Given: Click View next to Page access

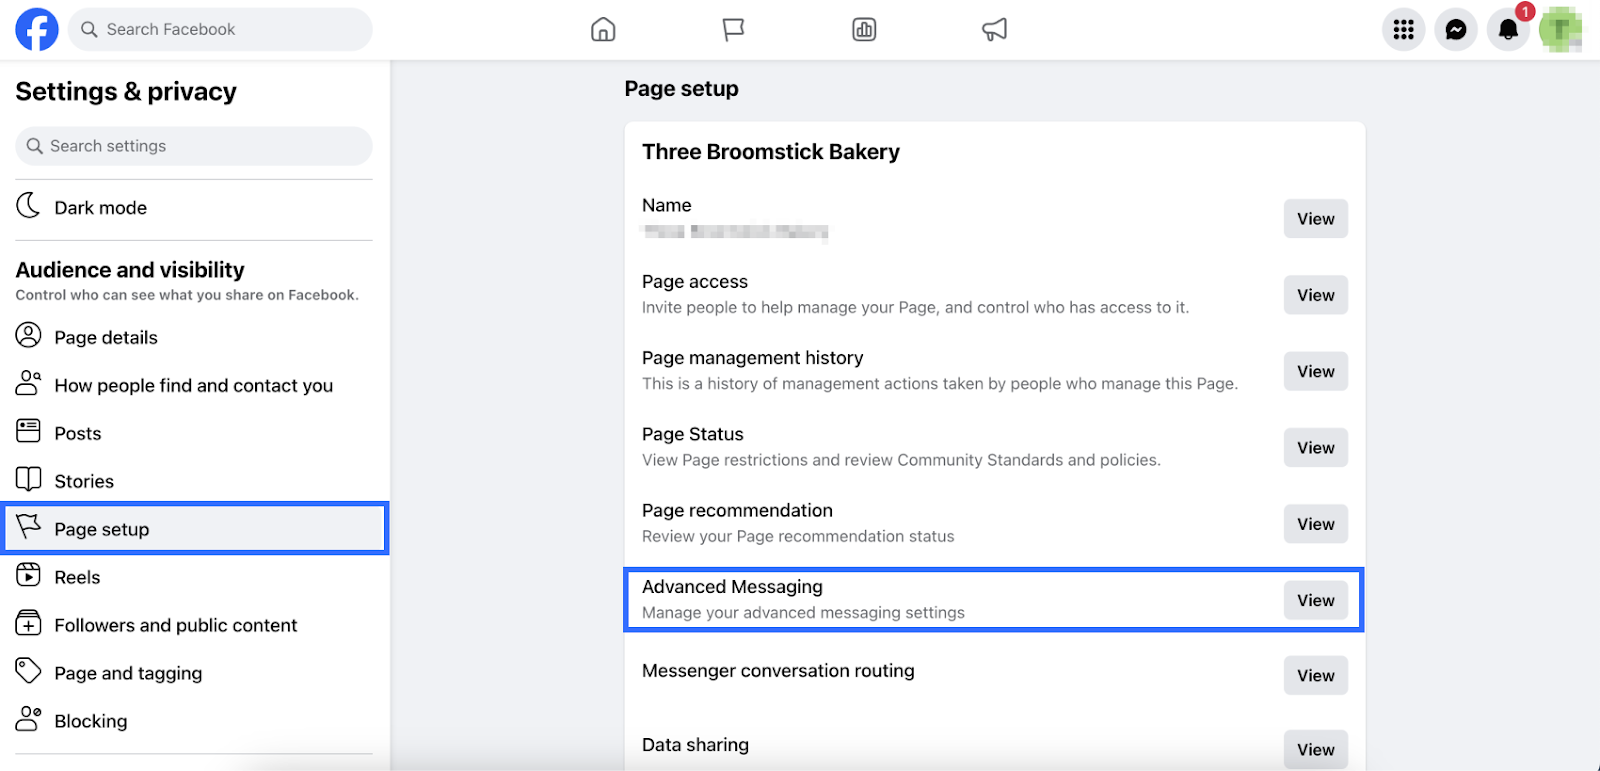Looking at the screenshot, I should [1315, 296].
